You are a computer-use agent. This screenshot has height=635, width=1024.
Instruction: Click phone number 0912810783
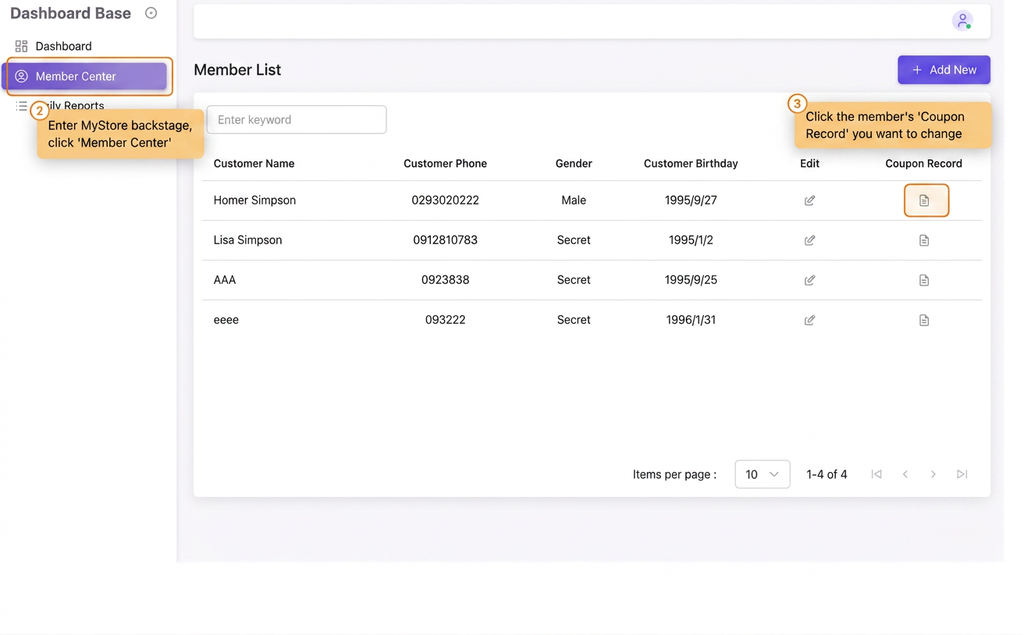point(445,240)
